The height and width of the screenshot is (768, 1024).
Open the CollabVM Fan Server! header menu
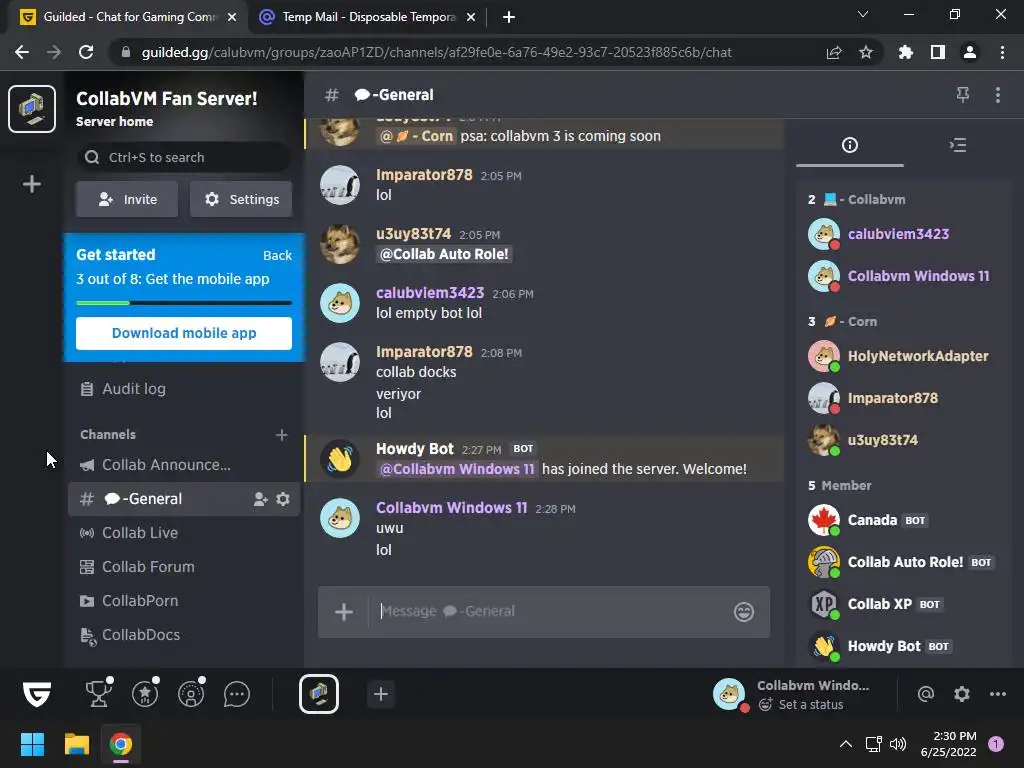(167, 99)
